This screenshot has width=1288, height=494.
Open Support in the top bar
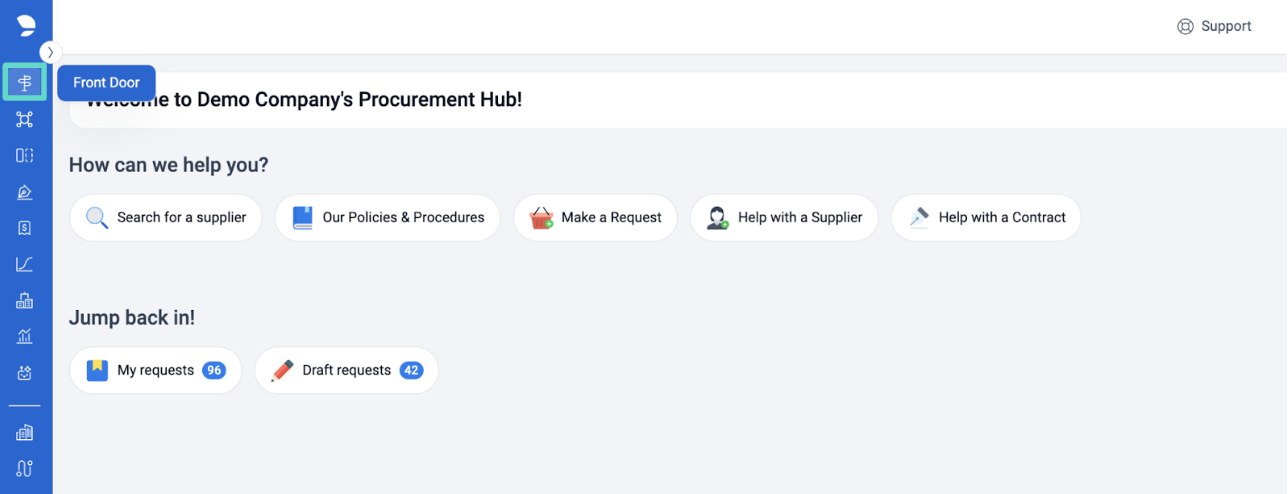pos(1214,27)
